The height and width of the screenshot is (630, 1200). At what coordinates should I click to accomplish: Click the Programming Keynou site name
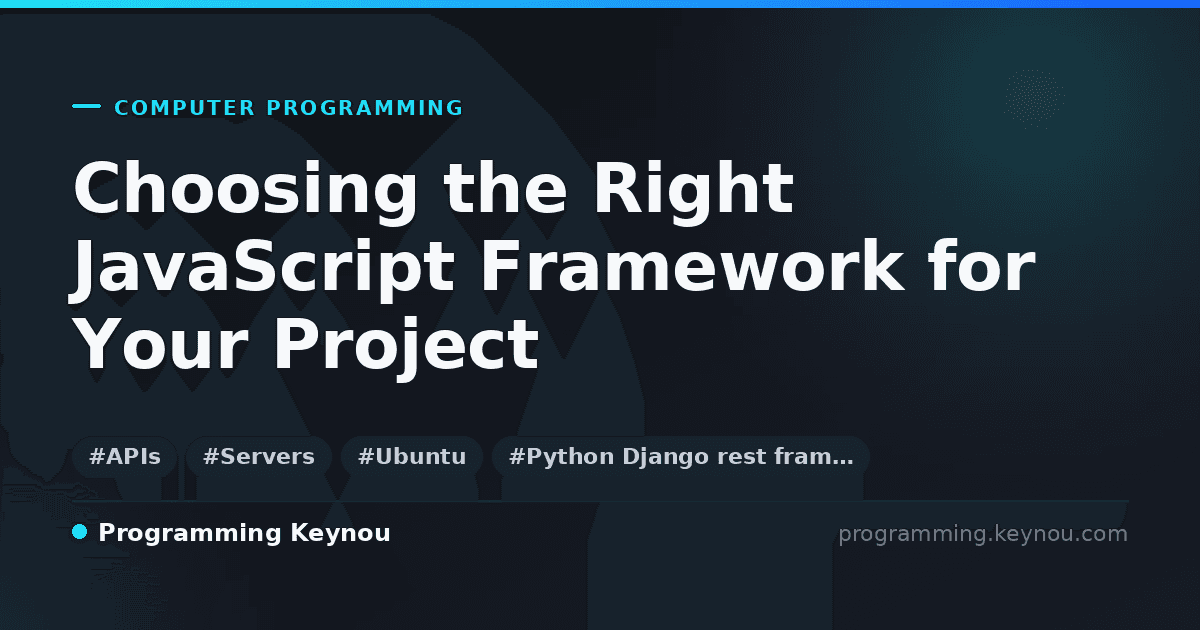tap(244, 533)
